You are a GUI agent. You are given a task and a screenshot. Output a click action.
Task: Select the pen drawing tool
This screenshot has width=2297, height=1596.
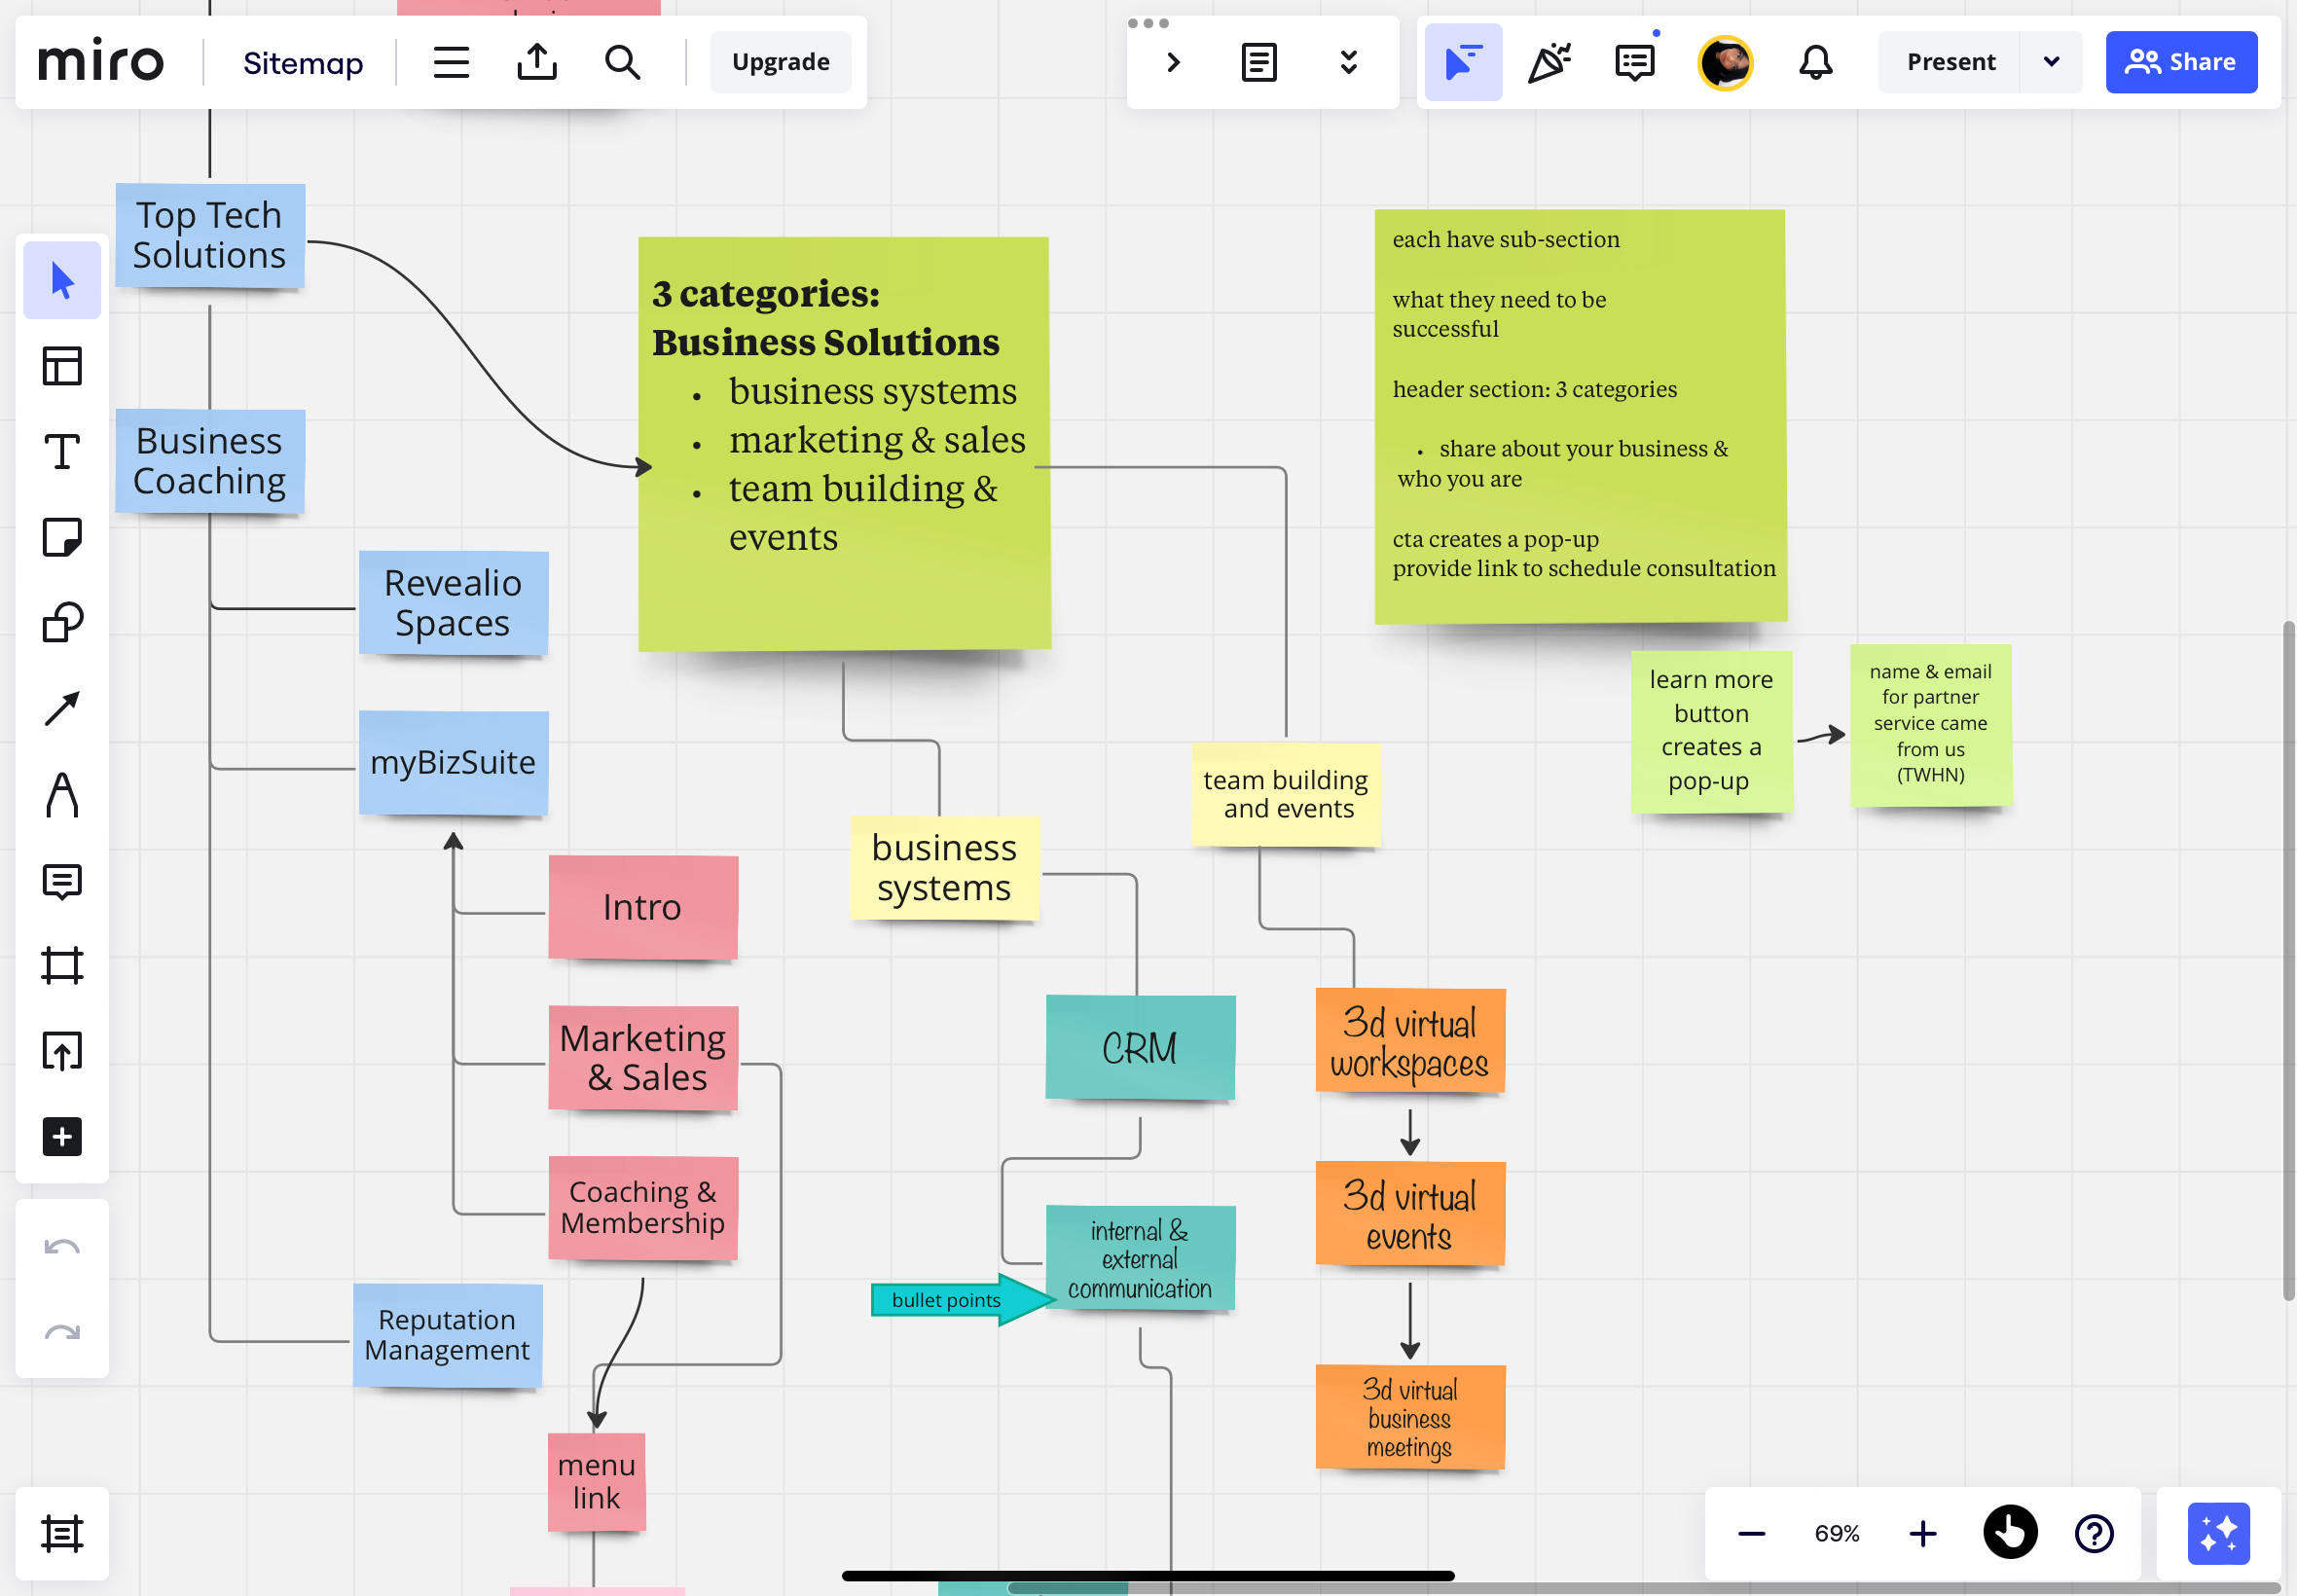coord(62,794)
